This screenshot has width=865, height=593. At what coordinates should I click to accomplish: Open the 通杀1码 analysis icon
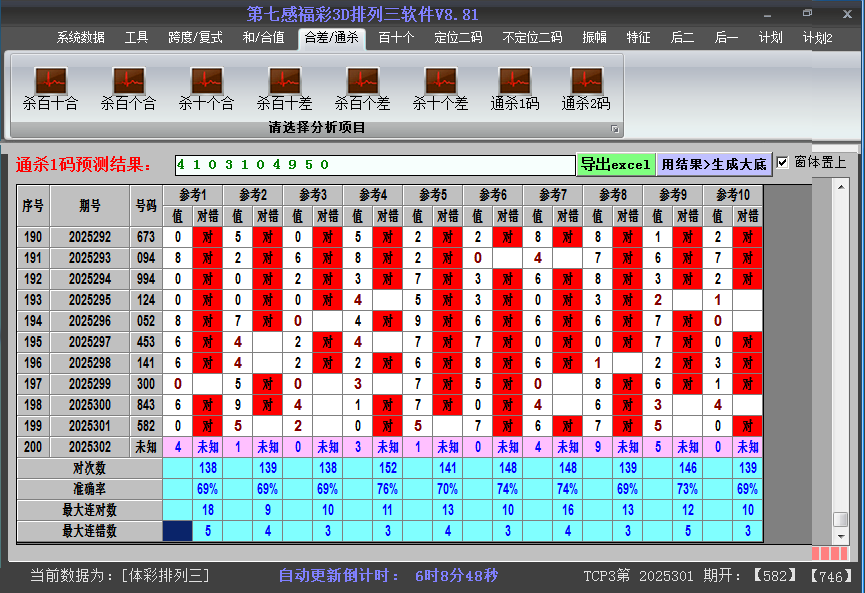coord(514,82)
